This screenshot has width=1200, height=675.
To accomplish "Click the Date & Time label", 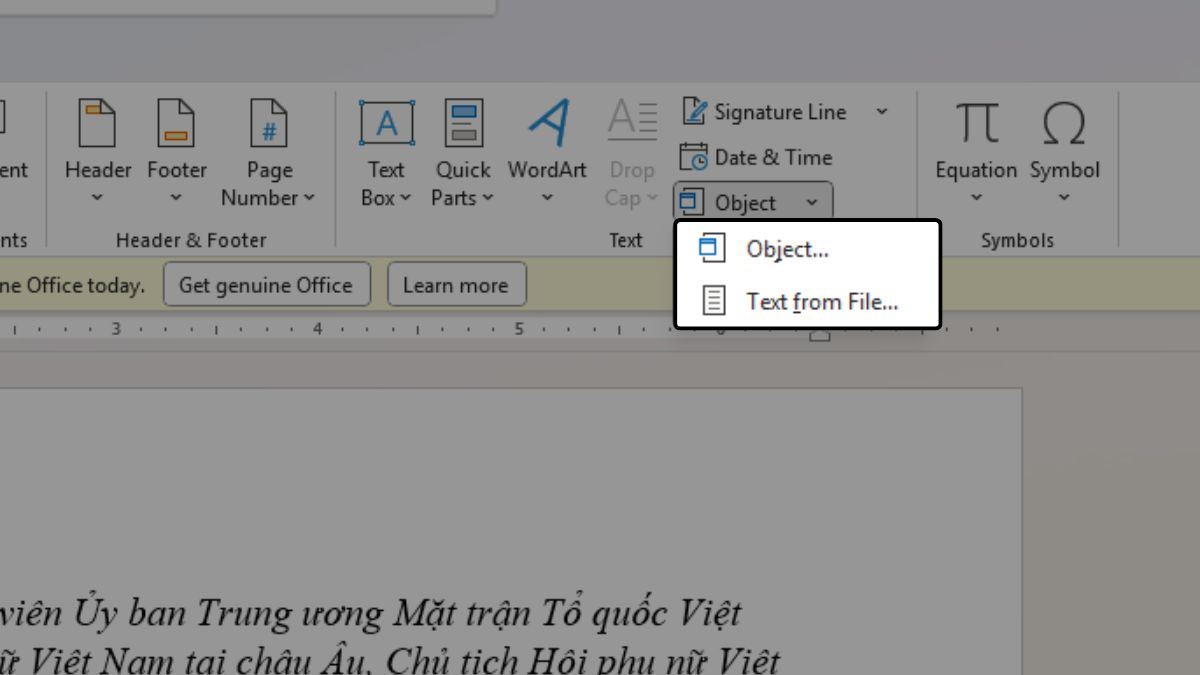I will 773,157.
